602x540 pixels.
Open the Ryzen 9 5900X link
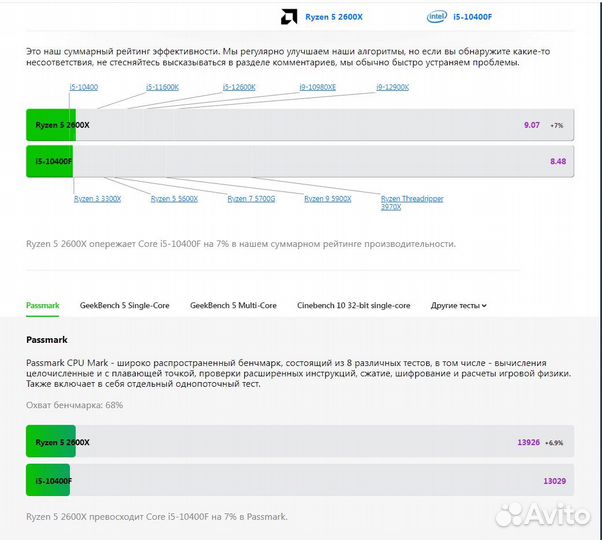tap(327, 199)
